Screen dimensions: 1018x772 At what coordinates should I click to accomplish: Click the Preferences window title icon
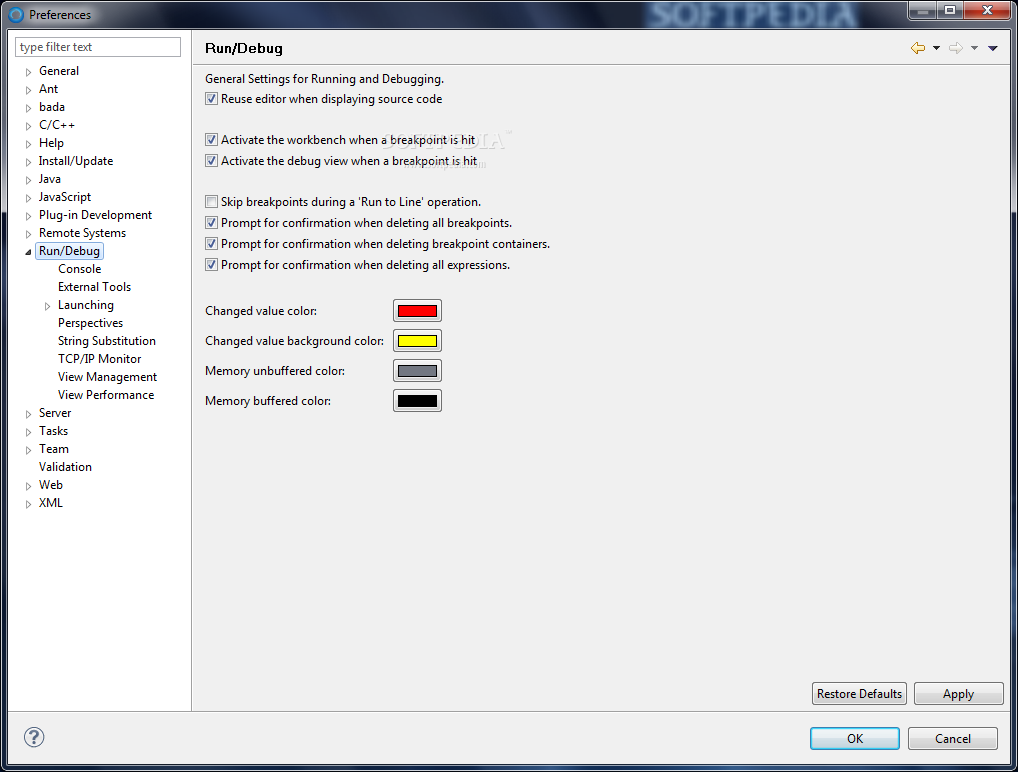pos(16,14)
